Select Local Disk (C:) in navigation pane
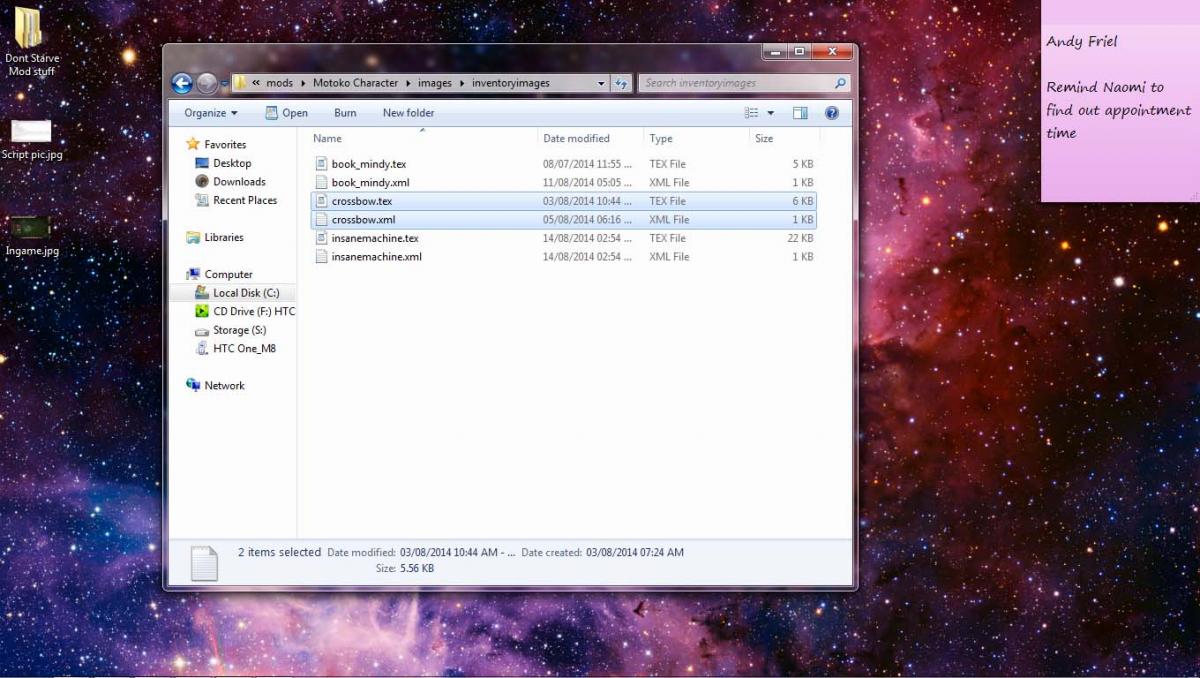Screen dimensions: 1200x678 245,293
